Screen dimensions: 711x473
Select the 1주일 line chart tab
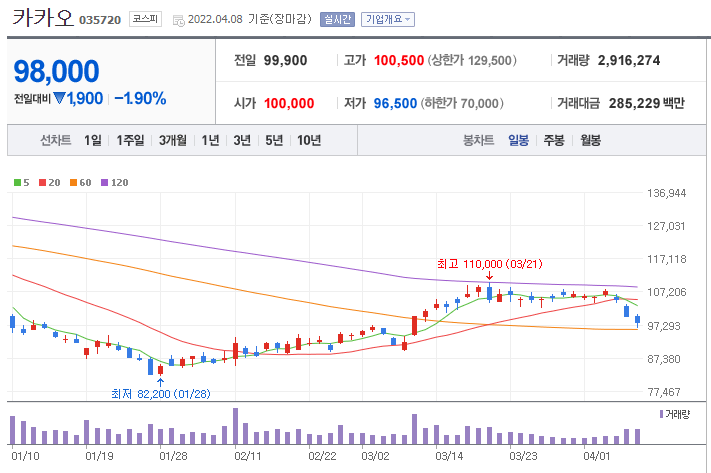point(130,141)
